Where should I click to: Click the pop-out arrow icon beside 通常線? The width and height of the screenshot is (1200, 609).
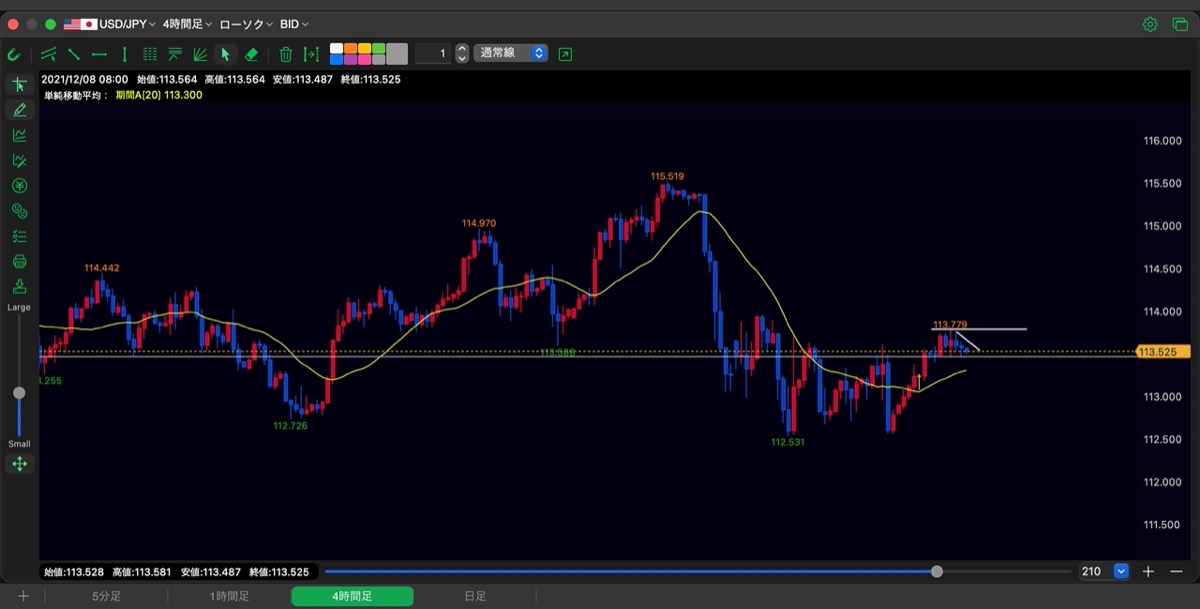coord(565,54)
